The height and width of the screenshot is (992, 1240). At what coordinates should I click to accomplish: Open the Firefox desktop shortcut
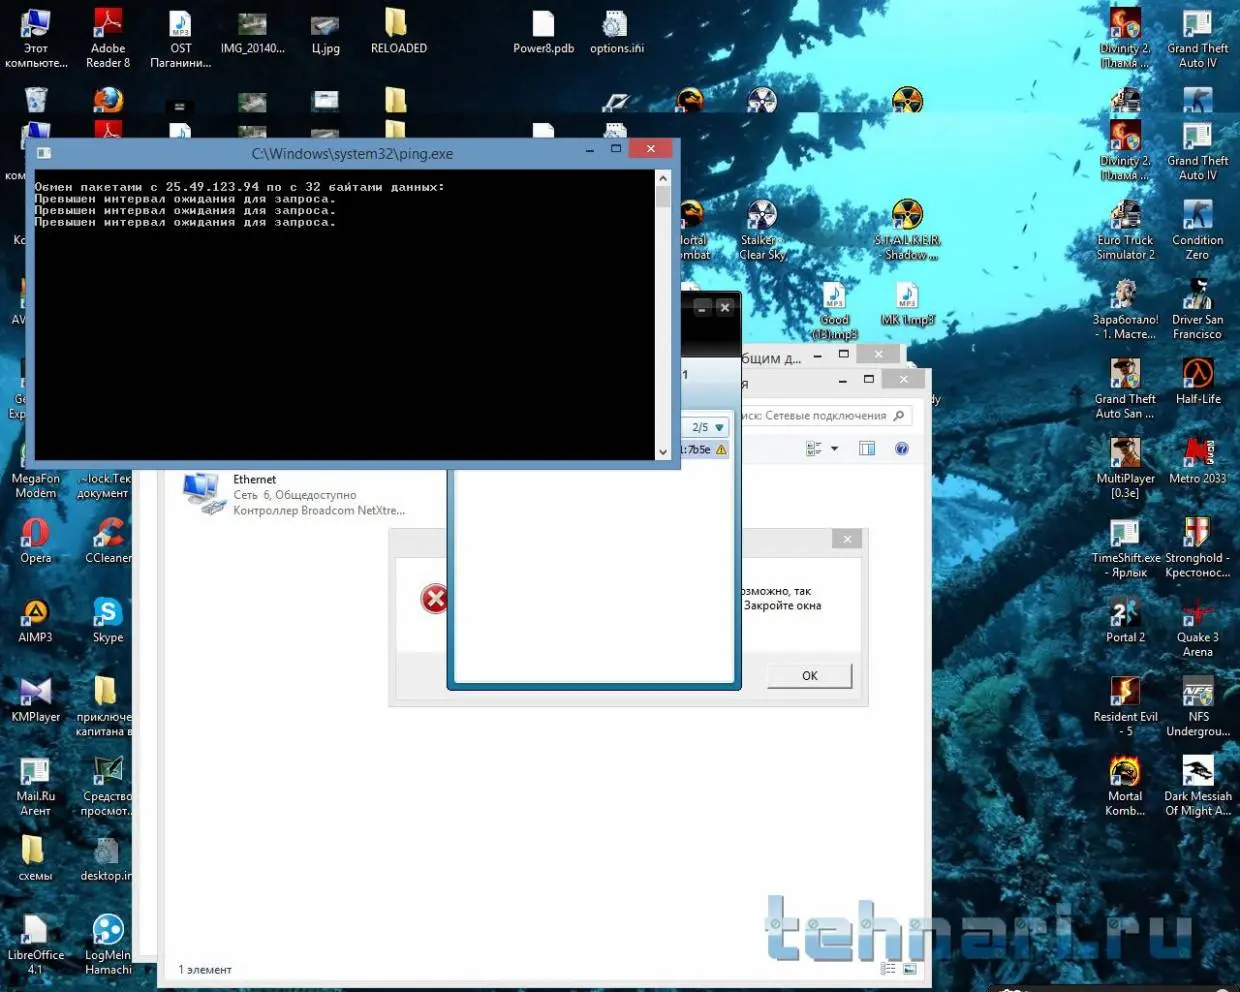[x=108, y=100]
